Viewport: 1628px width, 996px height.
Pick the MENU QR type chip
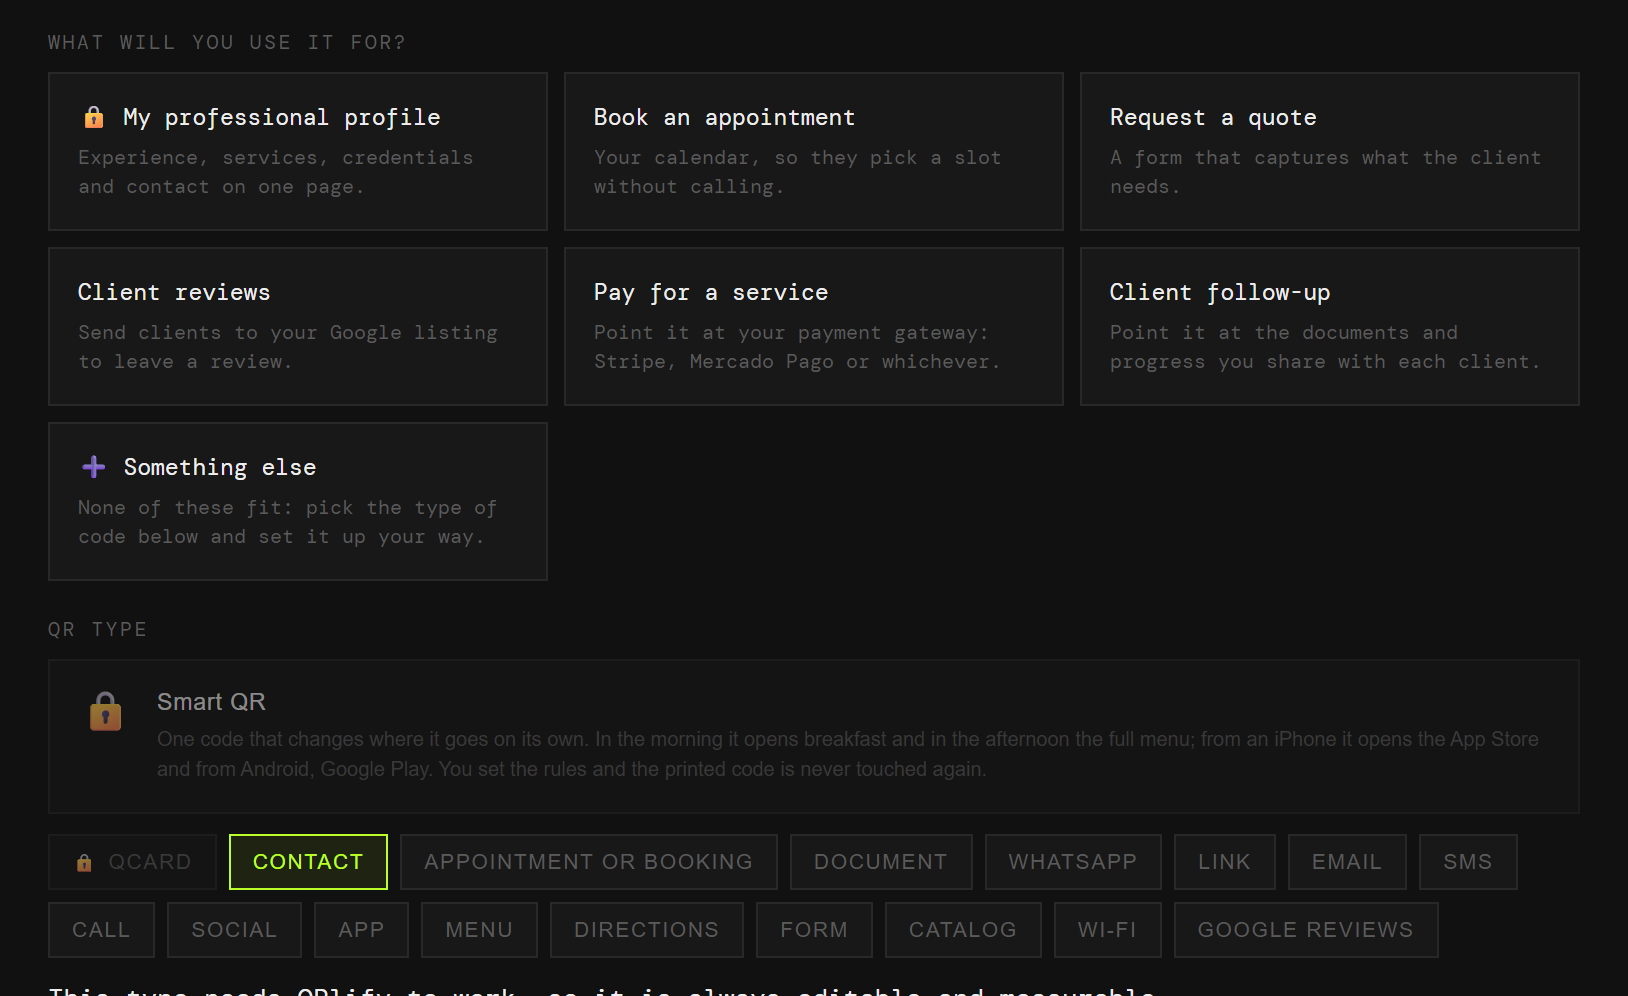coord(479,930)
